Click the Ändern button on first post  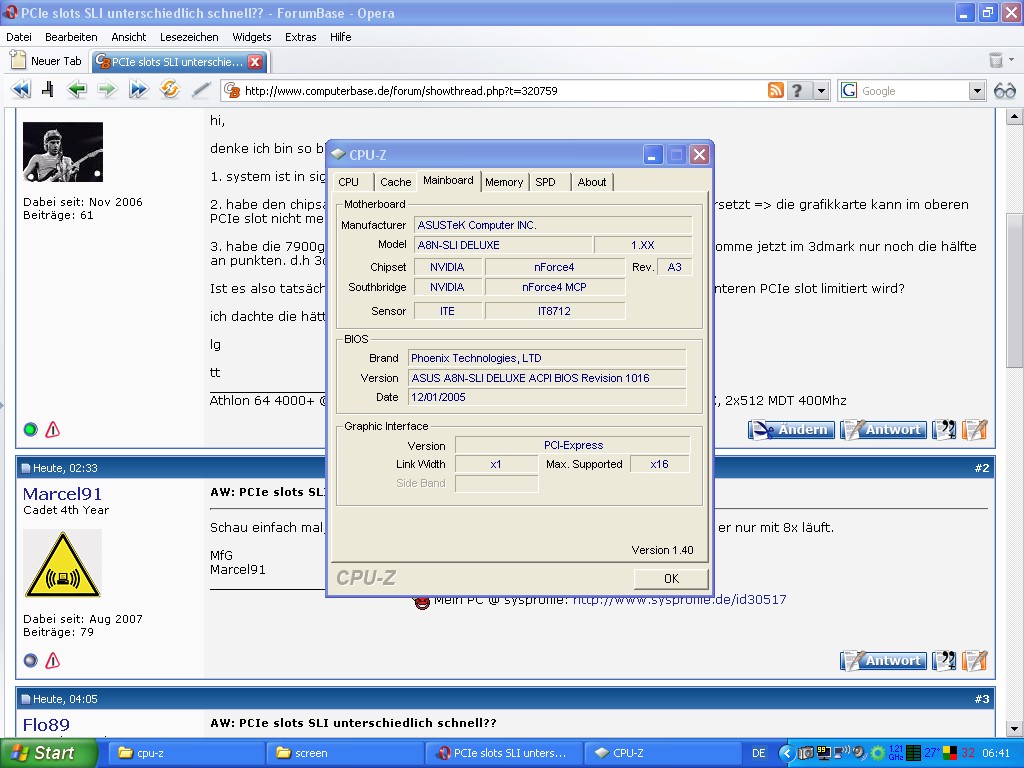tap(791, 430)
